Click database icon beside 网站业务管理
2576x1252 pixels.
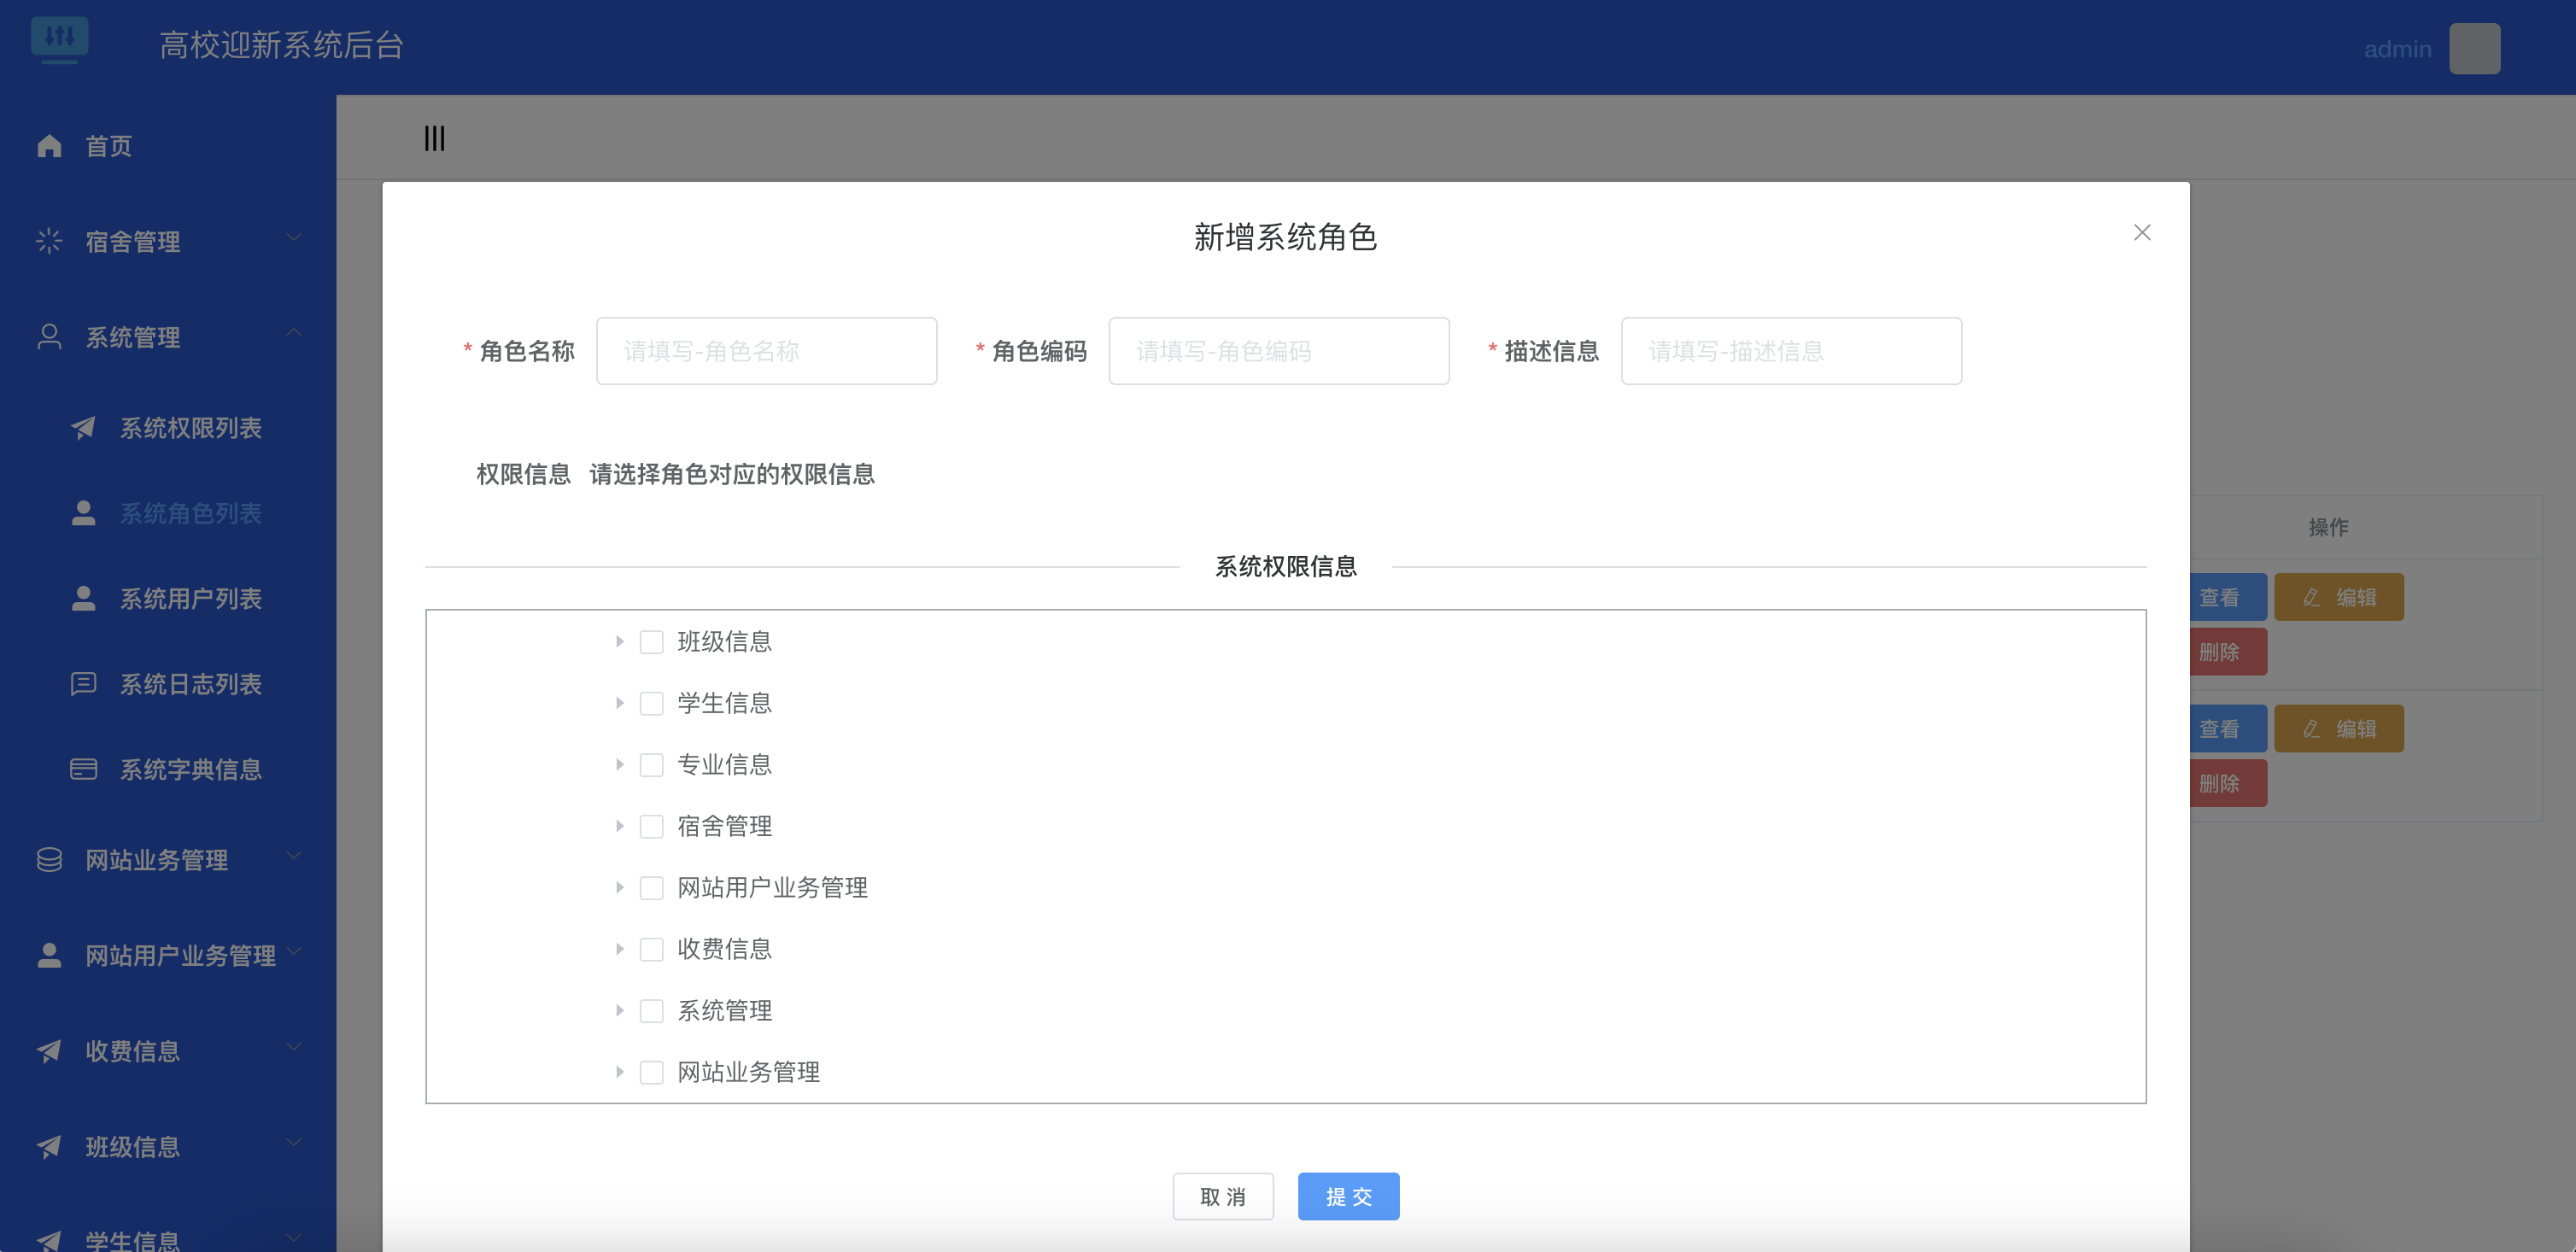pyautogui.click(x=49, y=860)
